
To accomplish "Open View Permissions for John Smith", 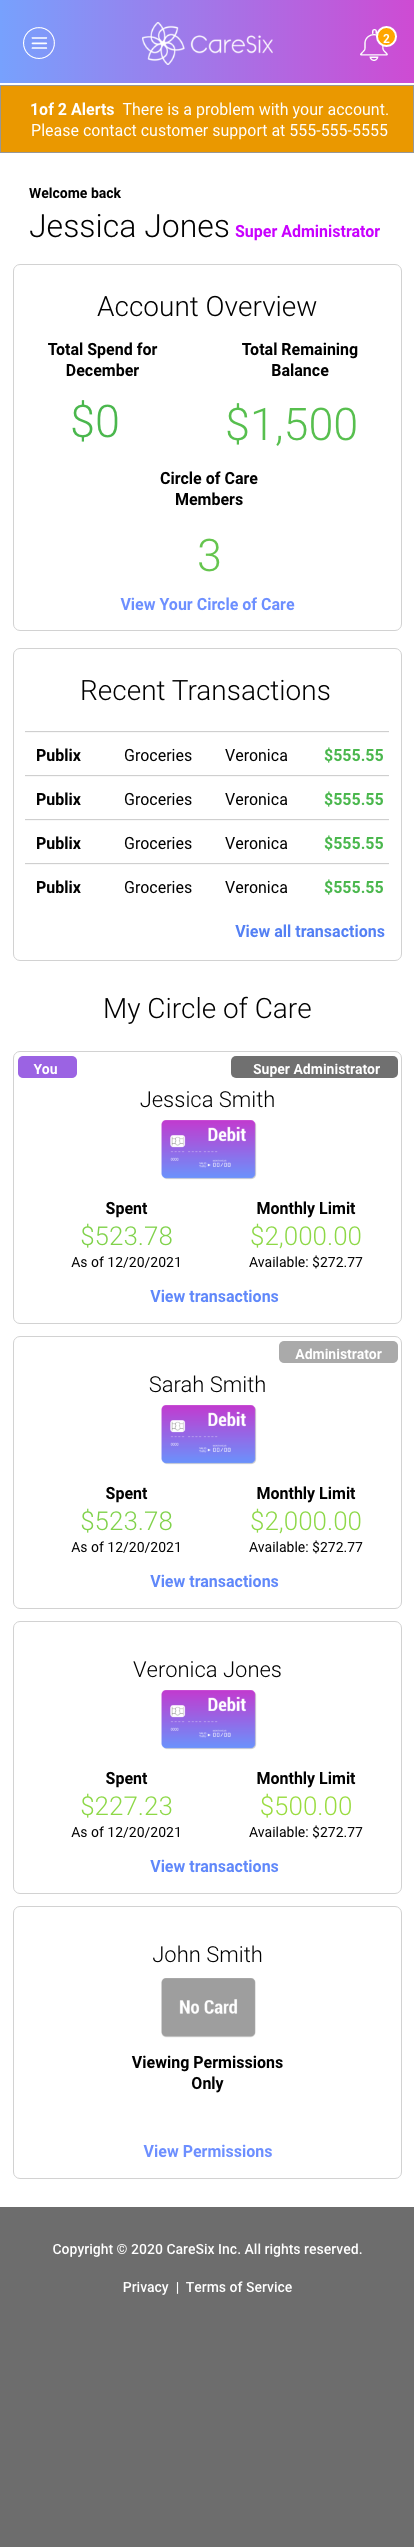I will coord(207,2151).
